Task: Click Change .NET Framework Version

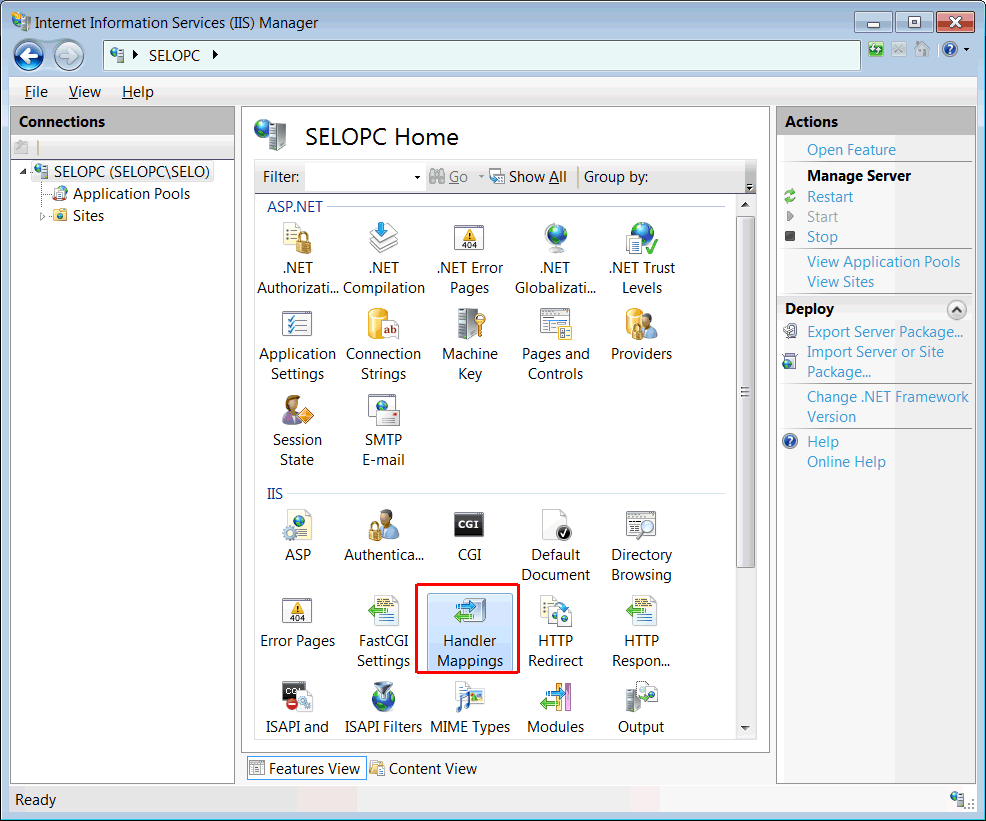Action: [887, 407]
